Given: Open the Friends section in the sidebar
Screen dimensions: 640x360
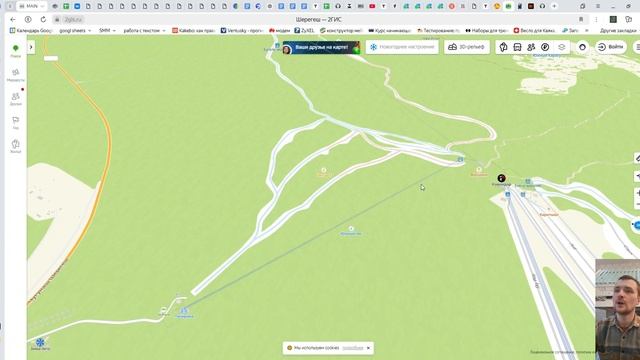Looking at the screenshot, I should (x=16, y=99).
